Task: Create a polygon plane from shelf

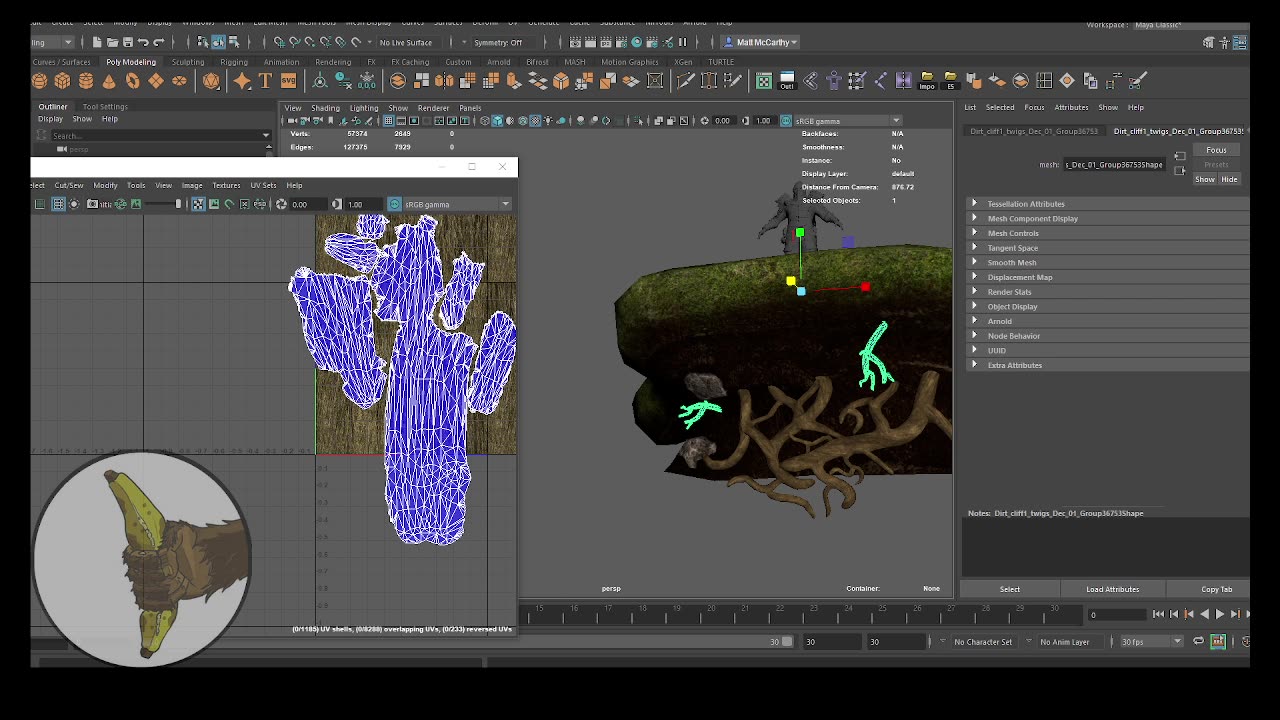Action: point(156,81)
